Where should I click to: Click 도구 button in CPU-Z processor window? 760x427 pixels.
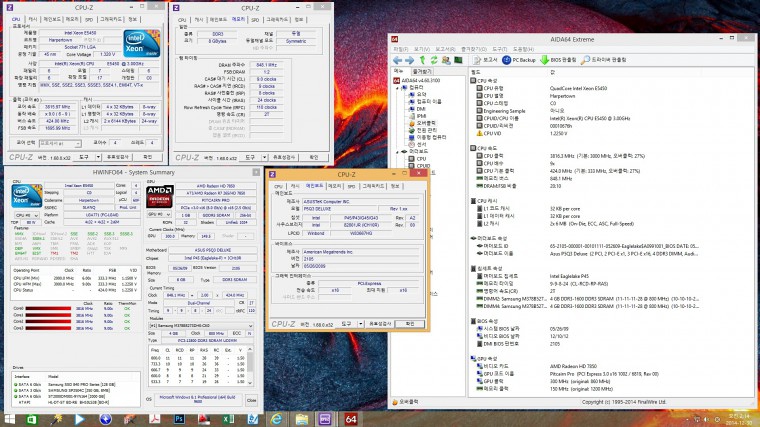(84, 157)
